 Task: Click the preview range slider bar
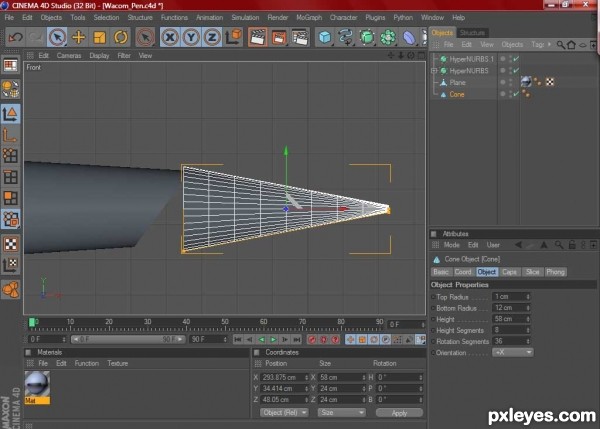[x=128, y=339]
